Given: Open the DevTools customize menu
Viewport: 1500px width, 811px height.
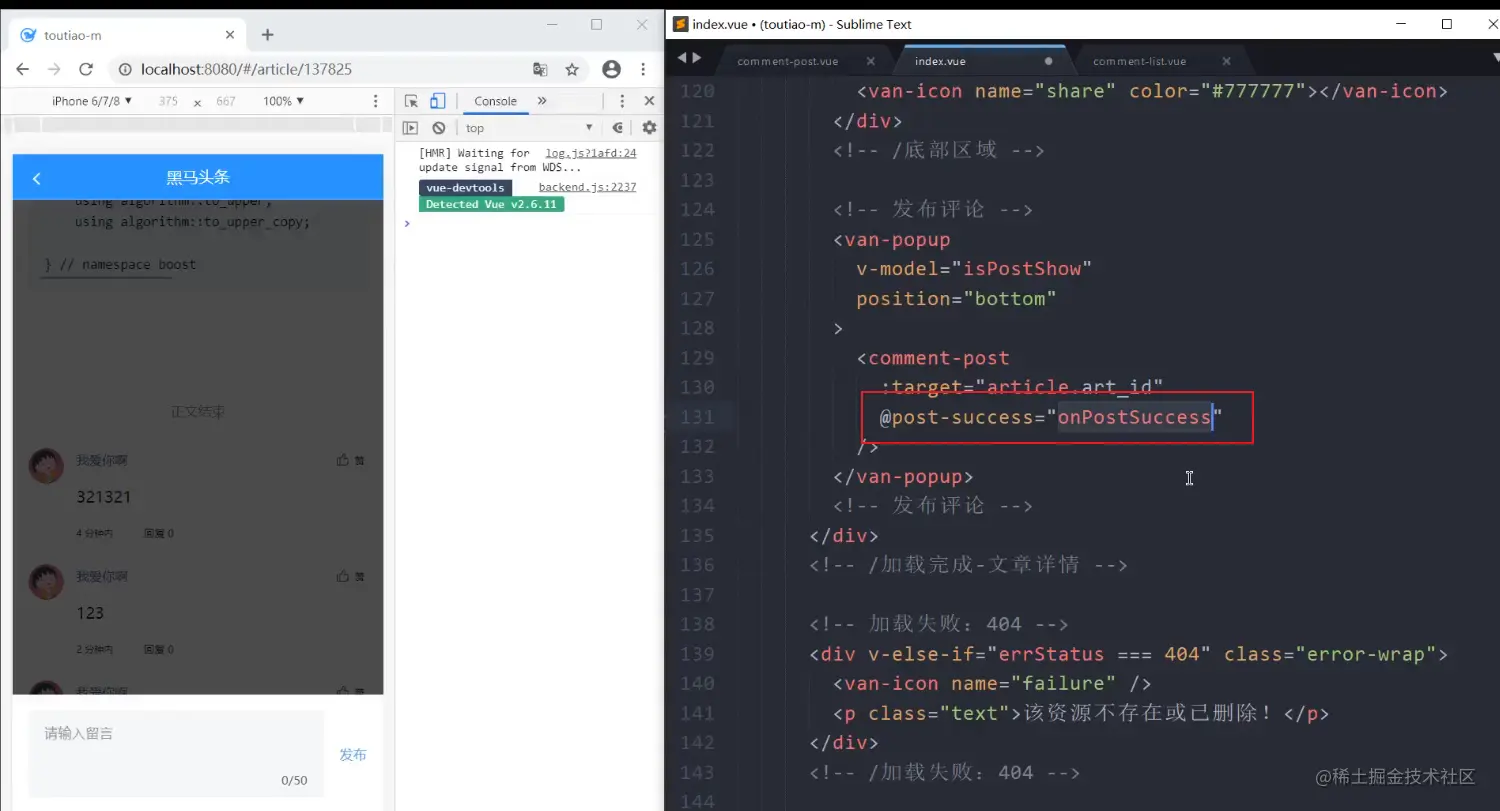Looking at the screenshot, I should click(622, 101).
